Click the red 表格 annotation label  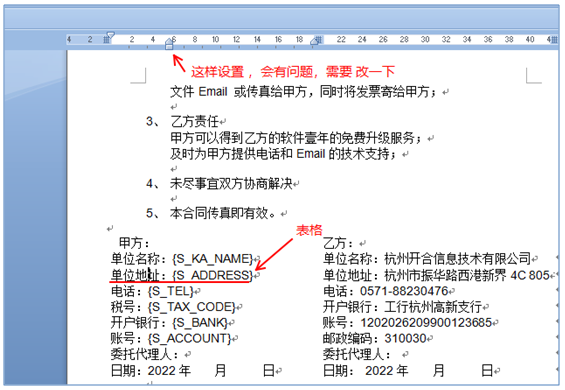coord(309,230)
